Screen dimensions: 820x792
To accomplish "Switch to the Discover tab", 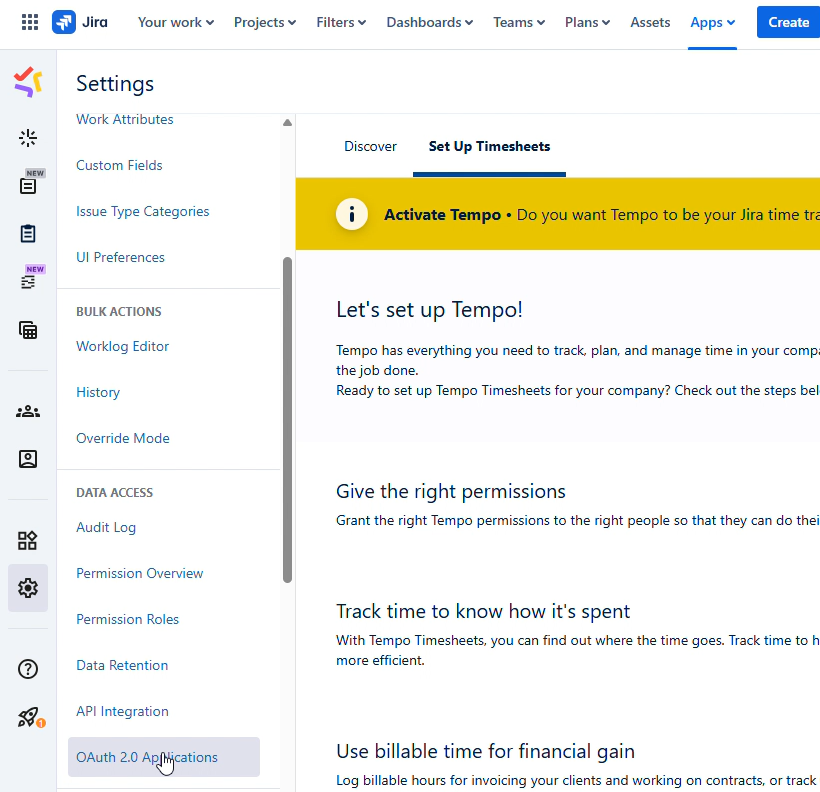I will click(370, 146).
